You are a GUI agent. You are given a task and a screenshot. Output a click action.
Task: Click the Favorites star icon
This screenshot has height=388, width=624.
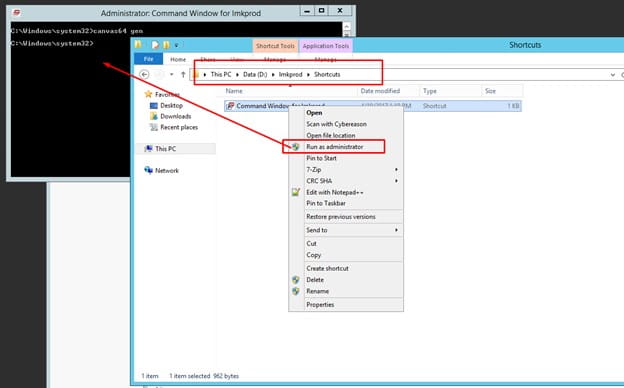click(148, 94)
